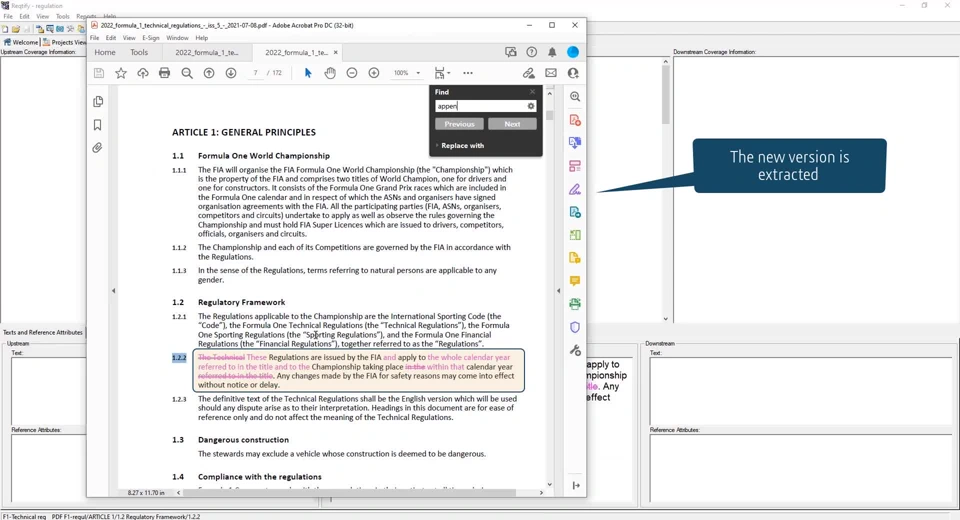This screenshot has height=520, width=960.
Task: Click the Find search text field
Action: coord(481,106)
